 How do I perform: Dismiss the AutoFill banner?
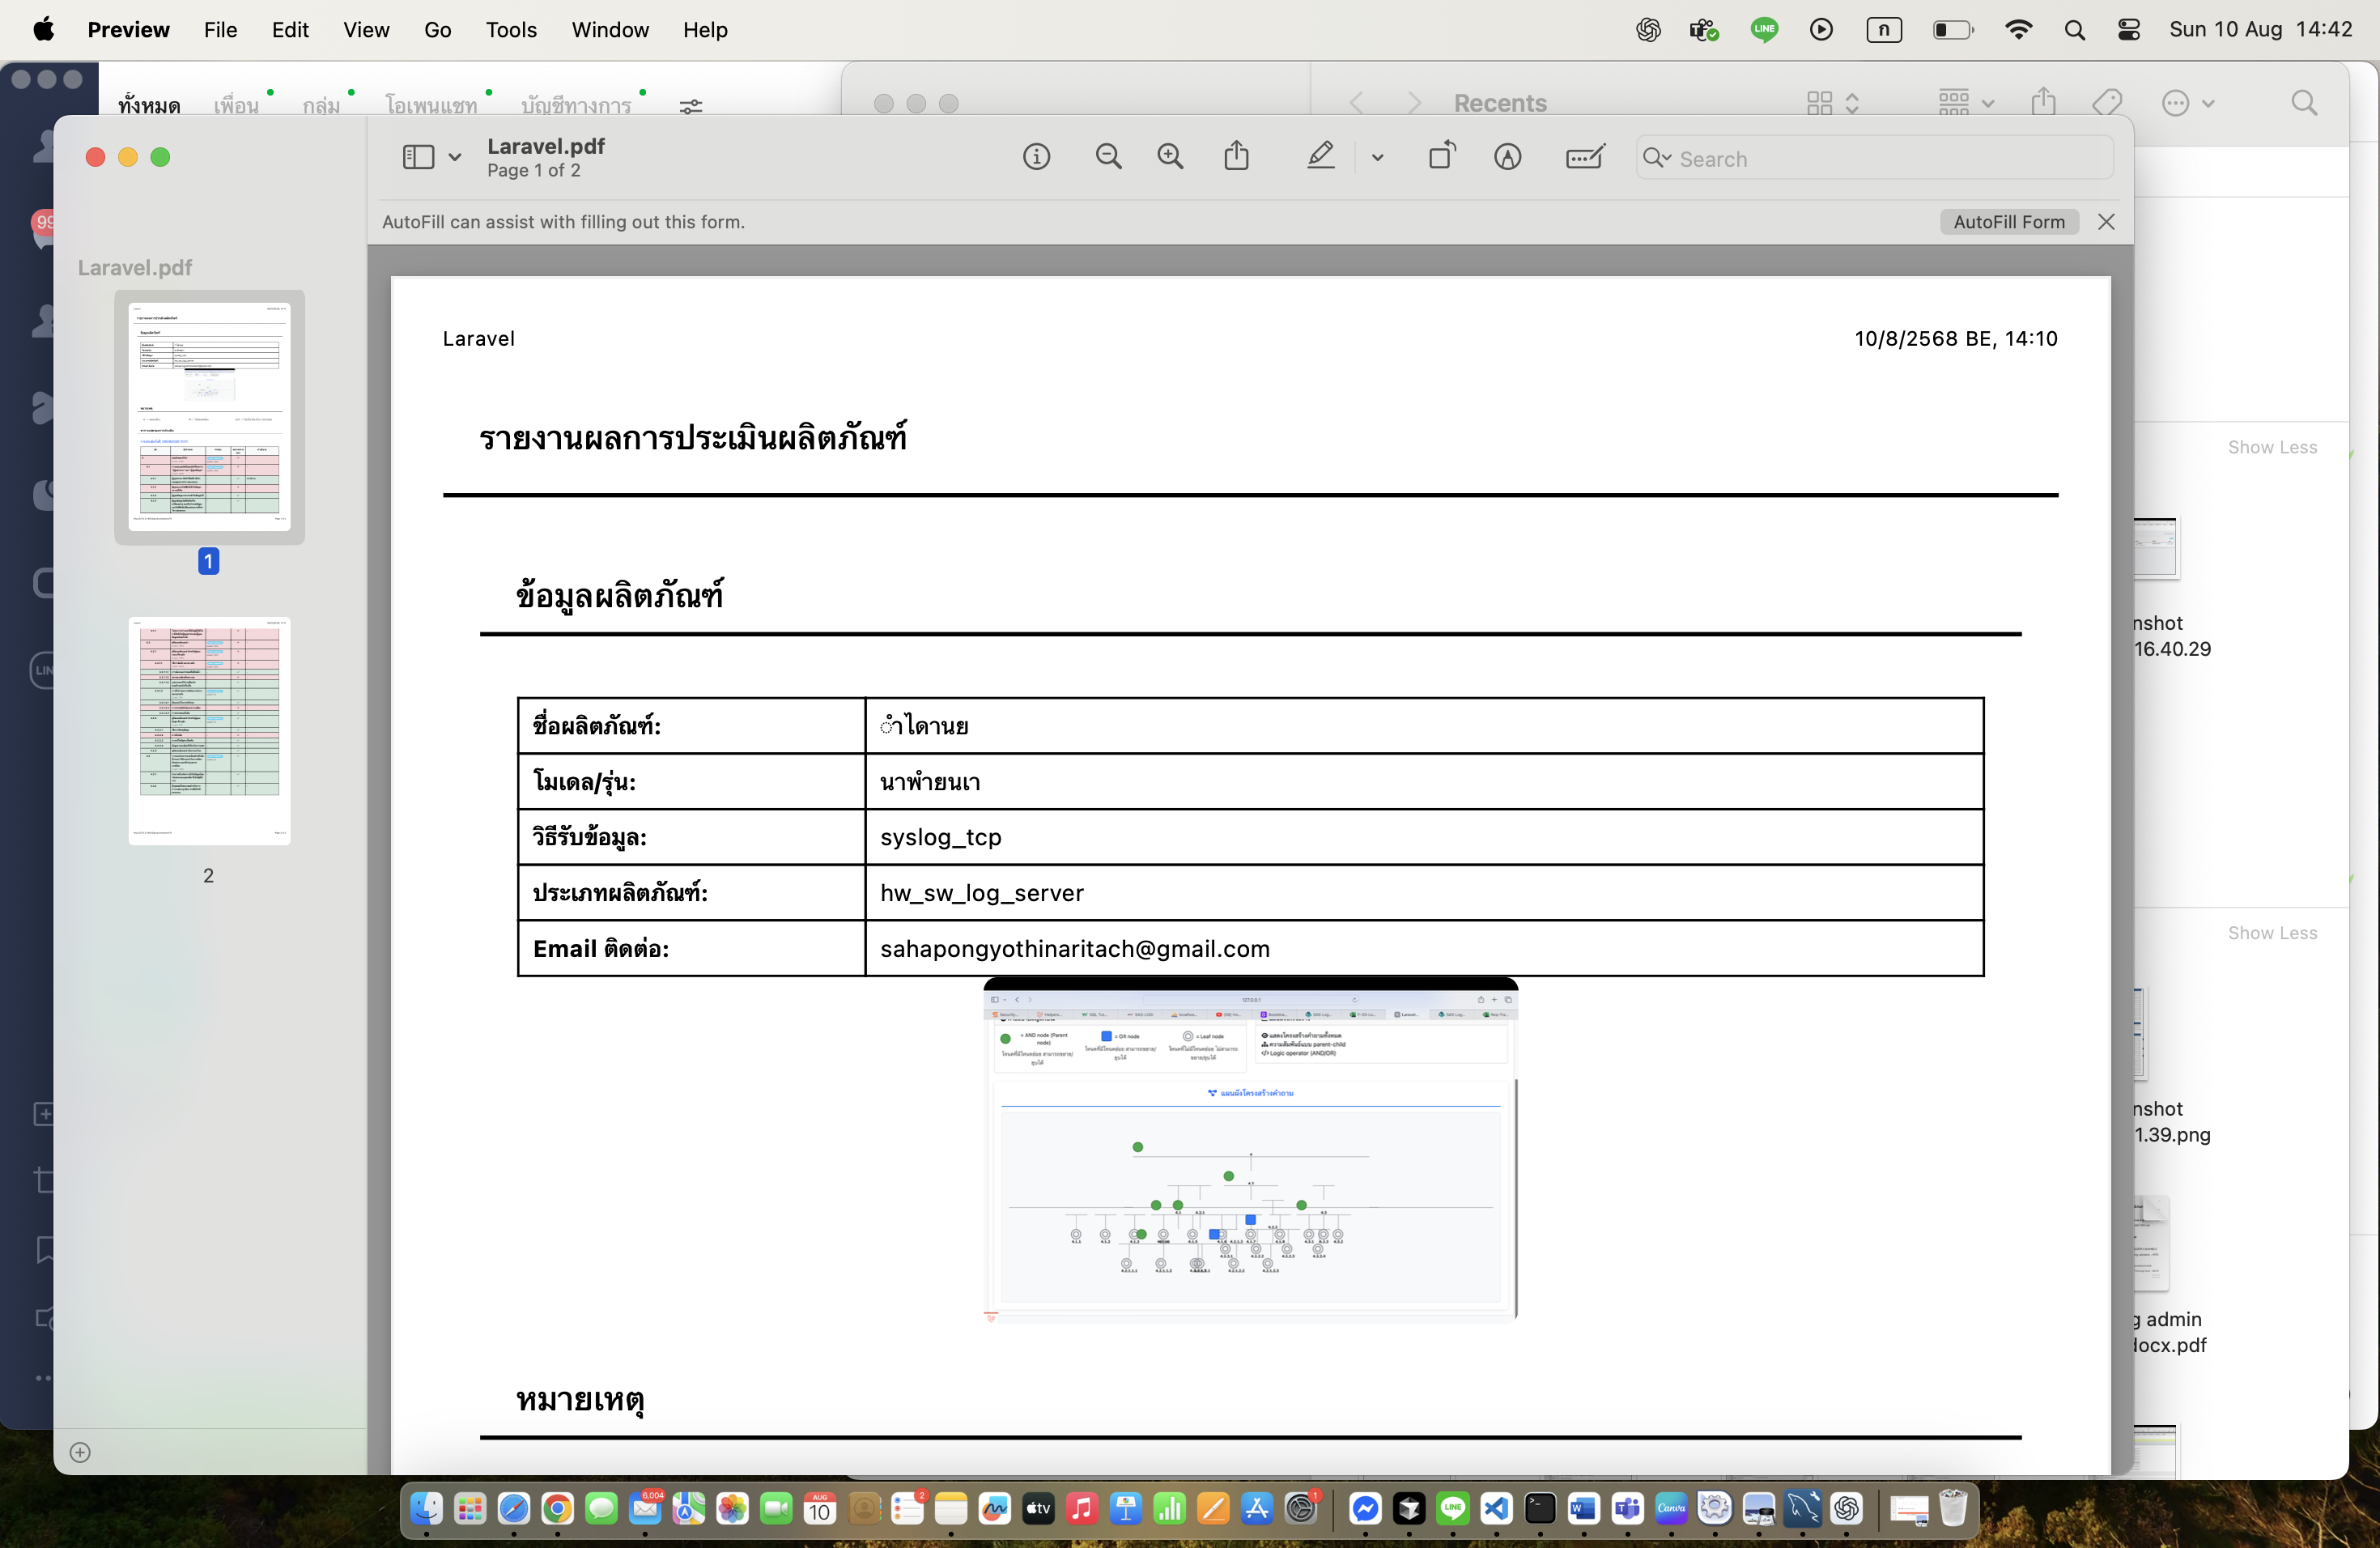click(2106, 222)
